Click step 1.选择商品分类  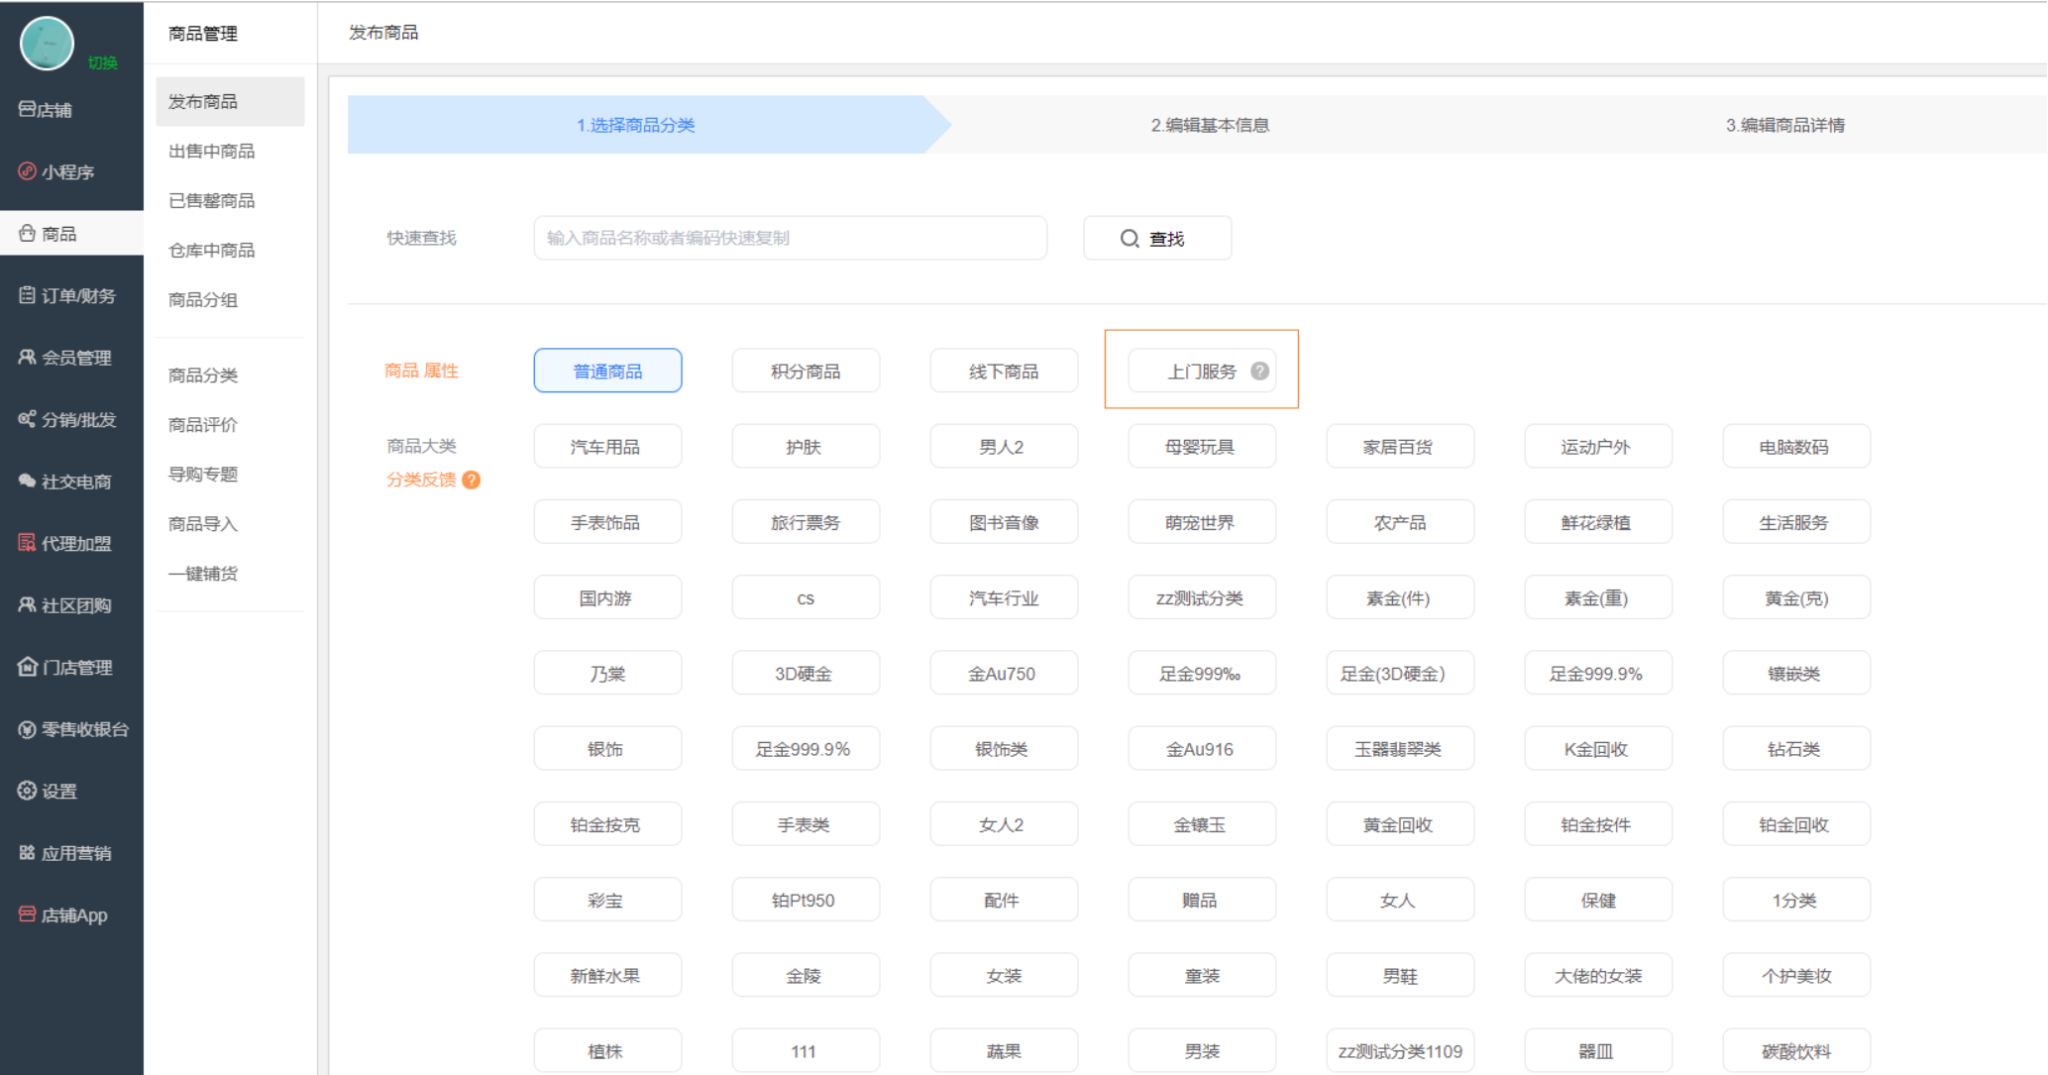pyautogui.click(x=636, y=125)
